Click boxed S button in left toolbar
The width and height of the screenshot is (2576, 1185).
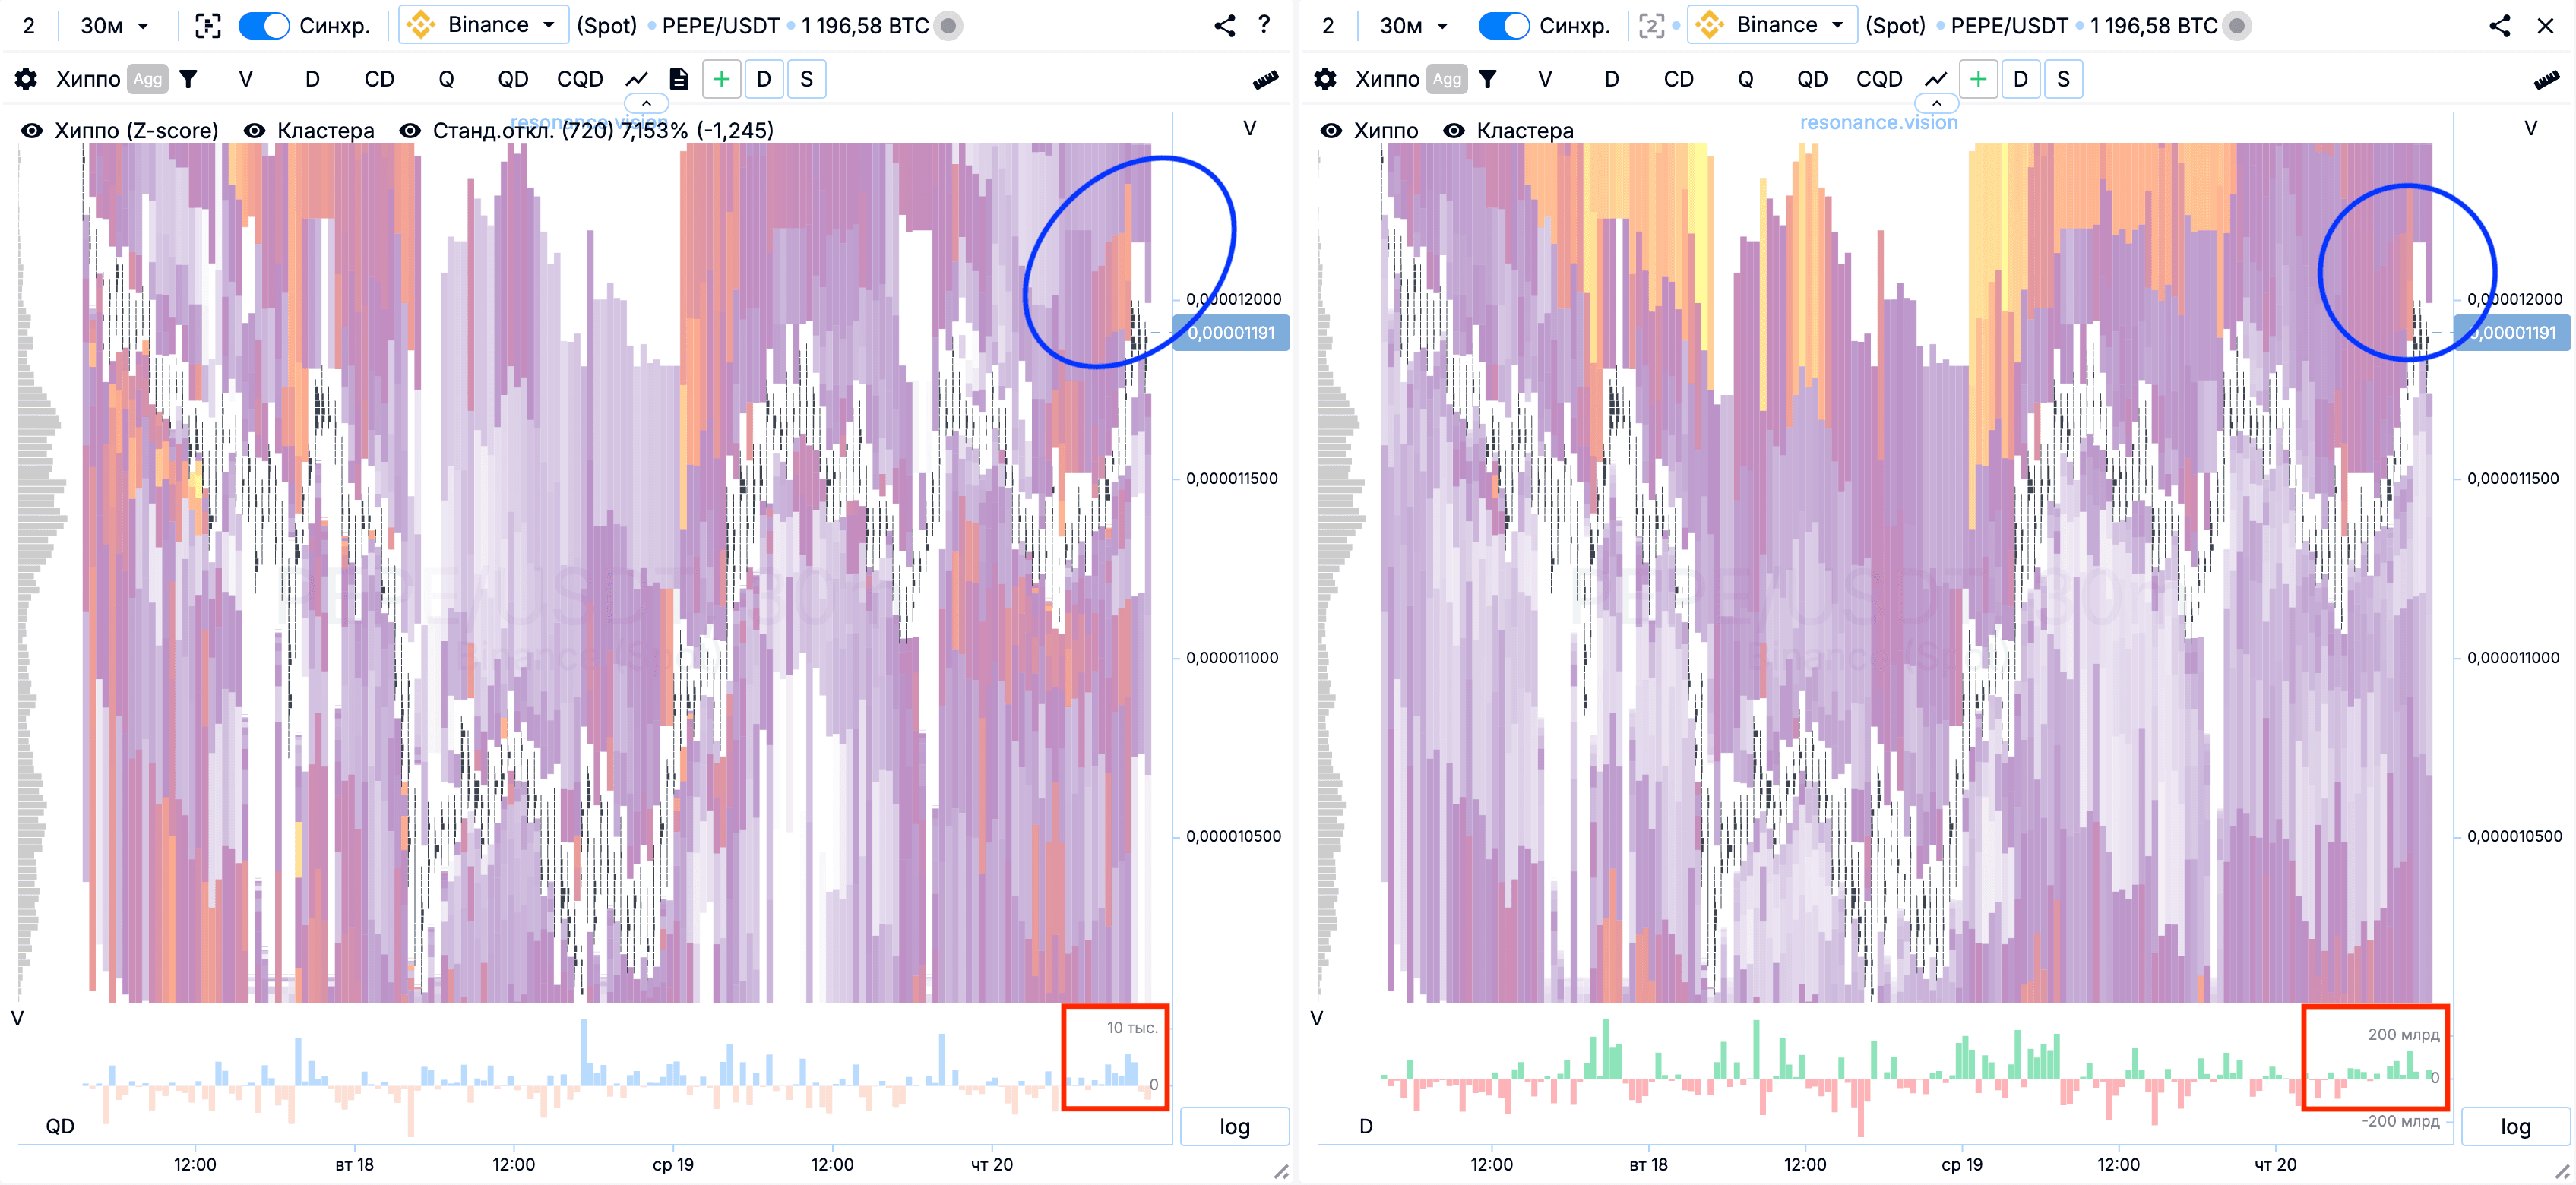click(x=807, y=79)
